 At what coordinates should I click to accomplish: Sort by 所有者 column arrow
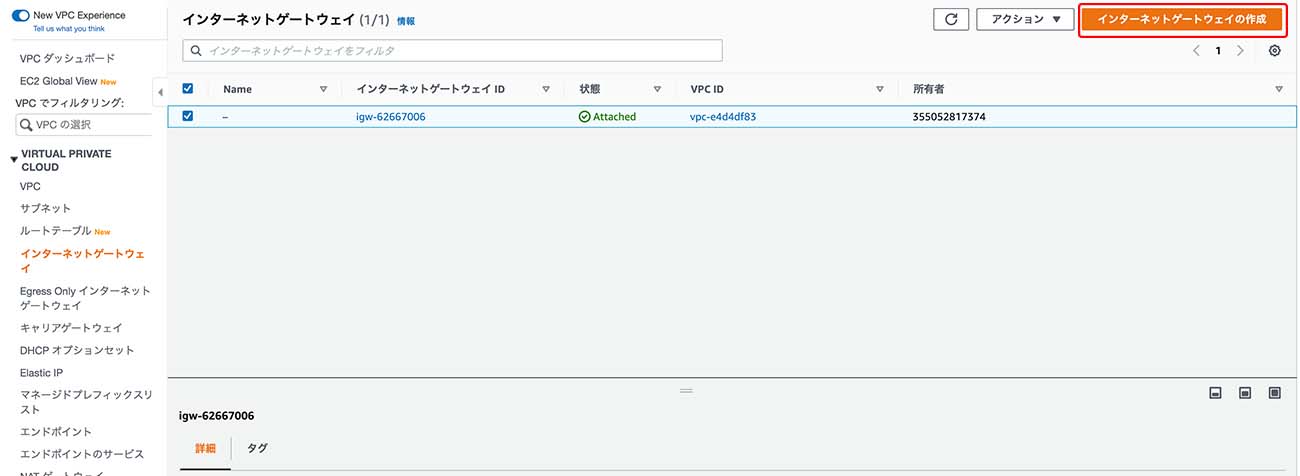coord(1279,89)
